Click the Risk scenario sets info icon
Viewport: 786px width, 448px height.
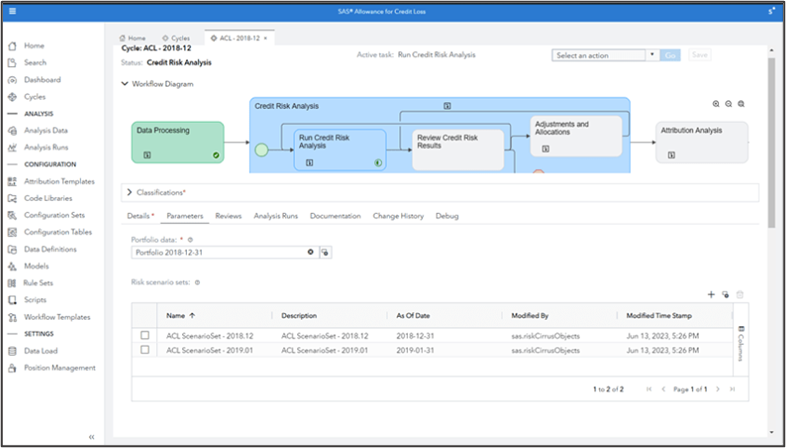(x=197, y=283)
